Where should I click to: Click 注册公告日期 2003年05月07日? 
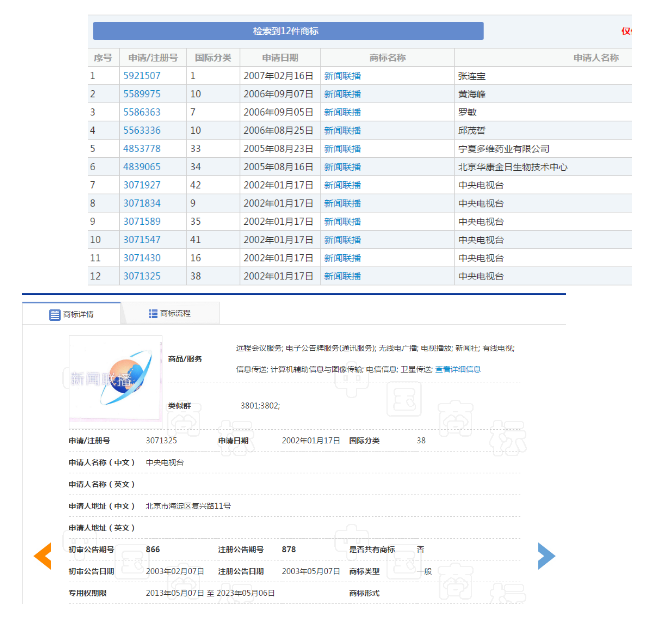coord(311,571)
